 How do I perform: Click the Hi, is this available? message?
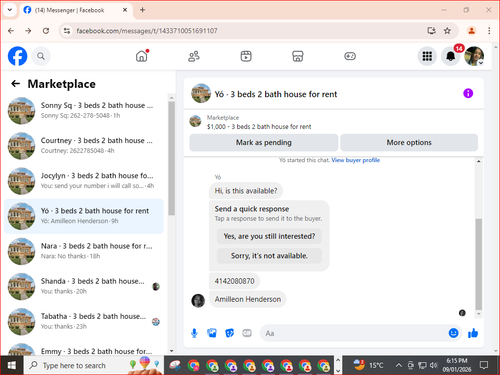click(x=246, y=191)
